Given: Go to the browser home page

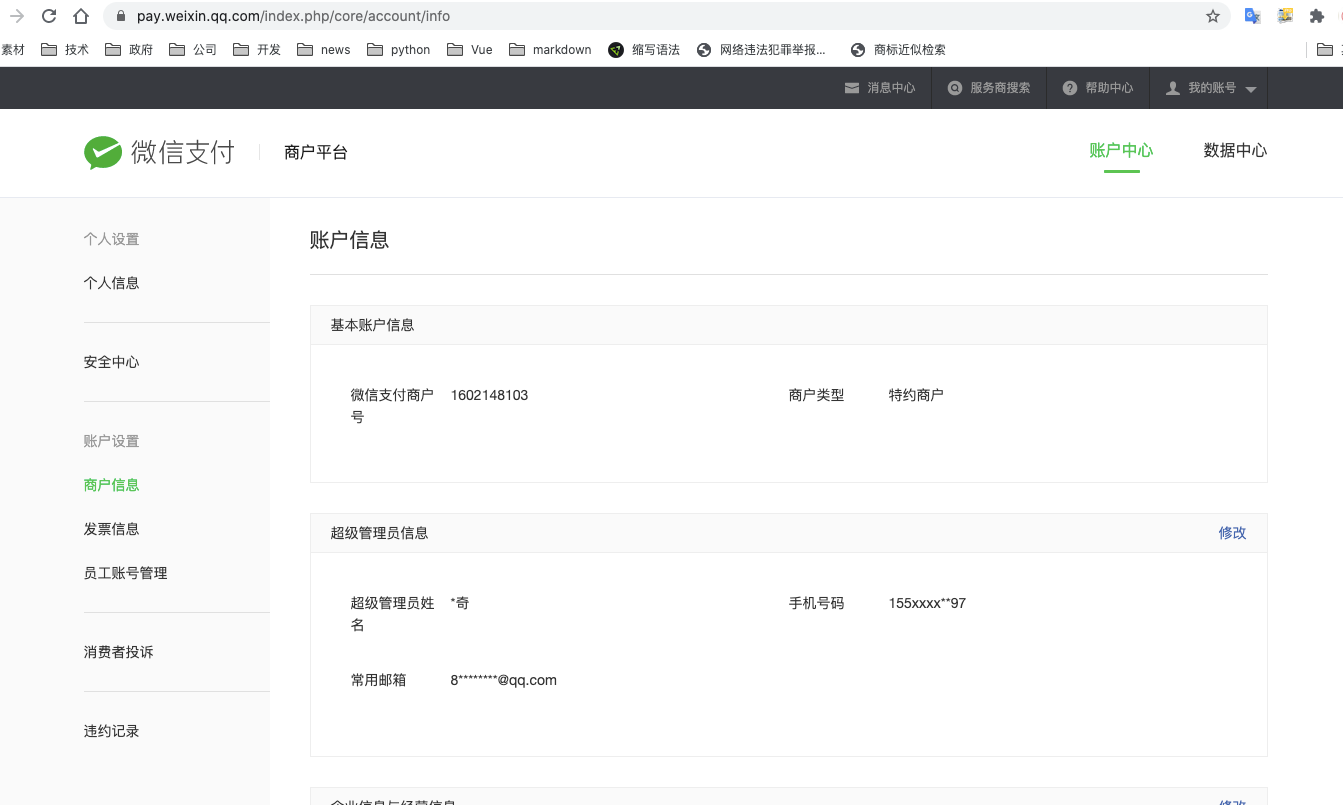Looking at the screenshot, I should [x=81, y=16].
